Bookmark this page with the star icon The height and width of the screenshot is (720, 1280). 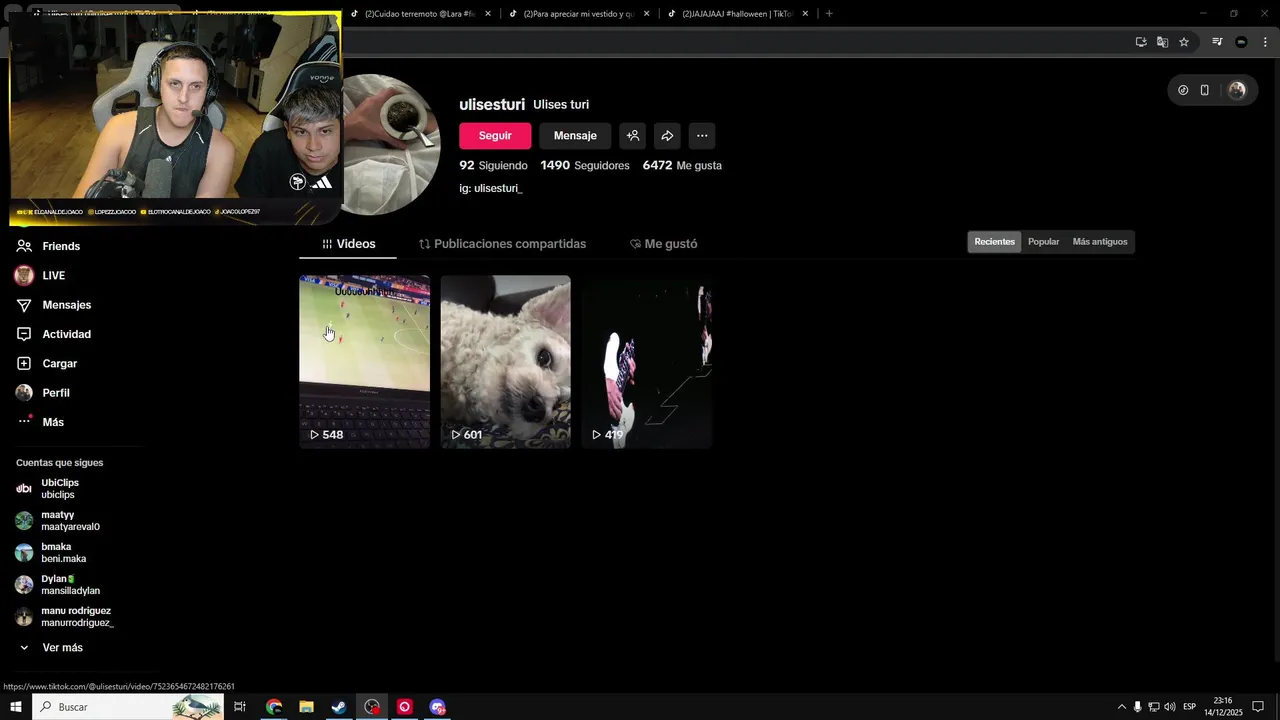coord(1184,42)
